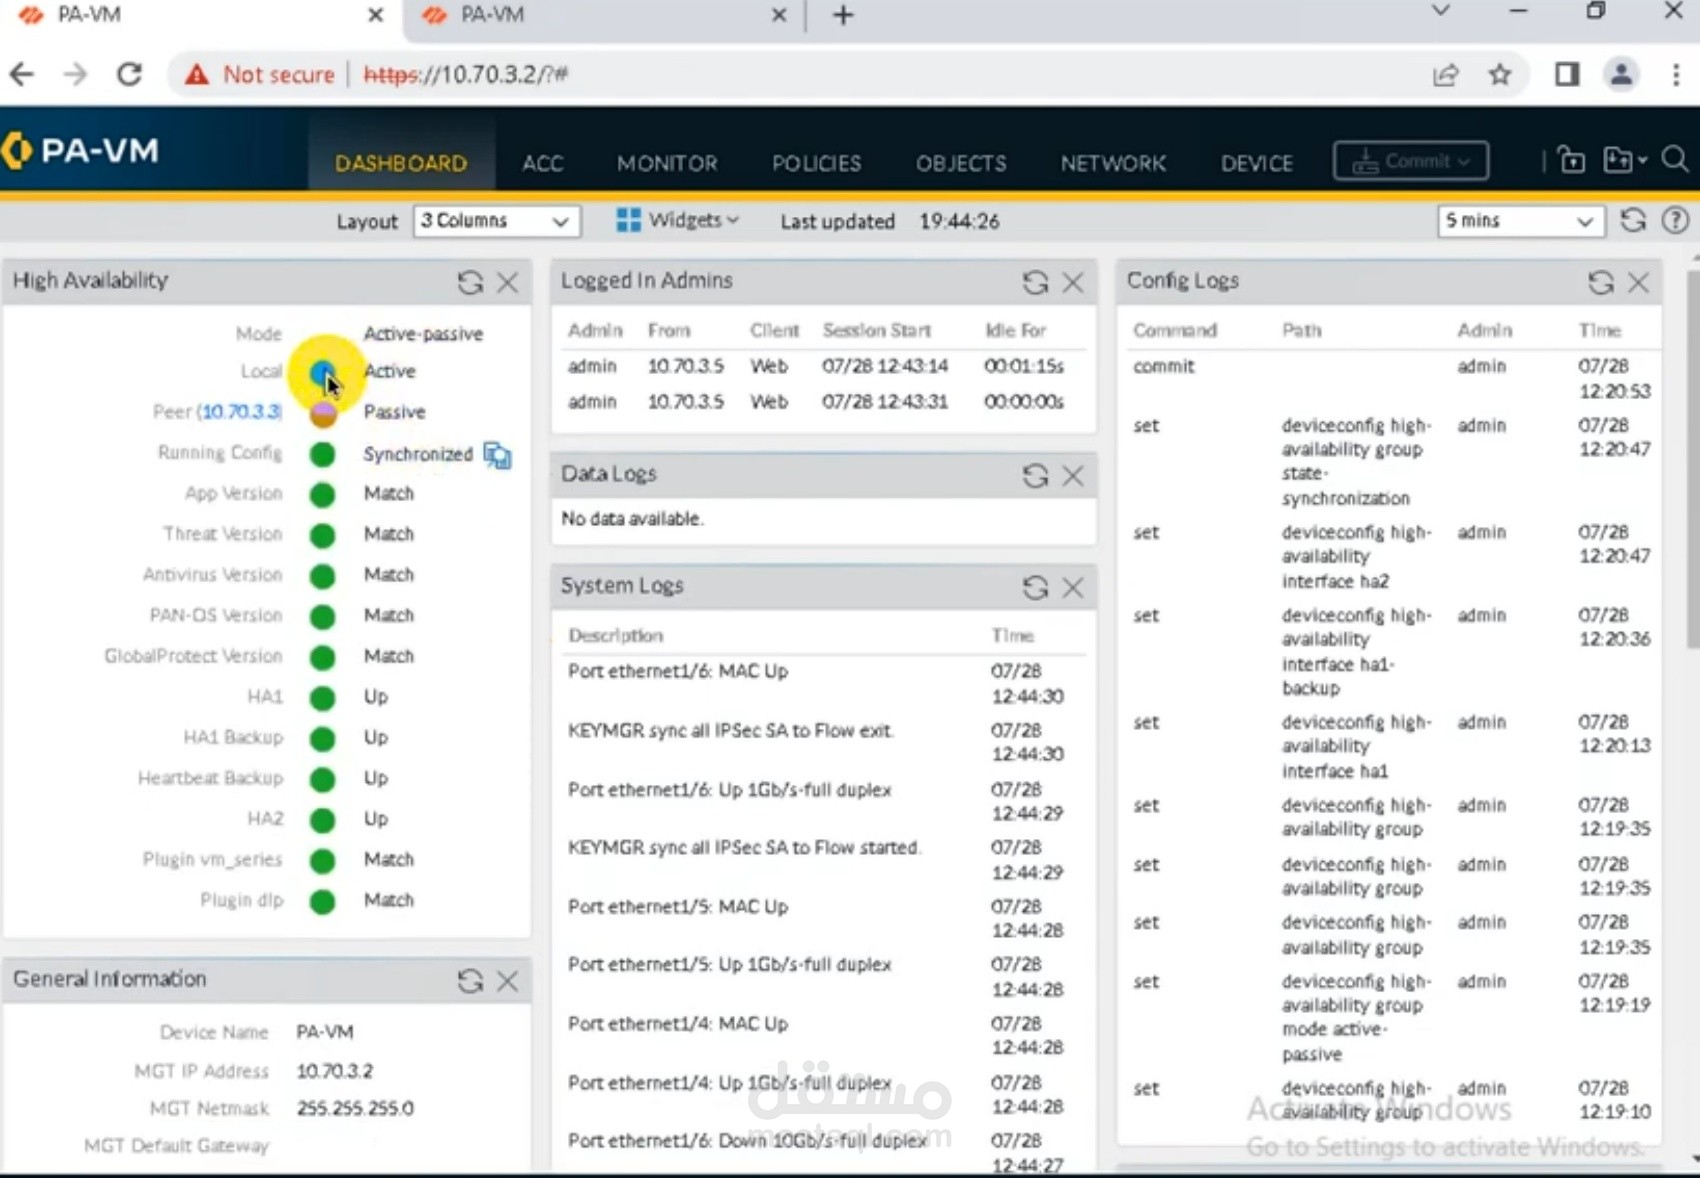Refresh the General Information widget

point(470,981)
